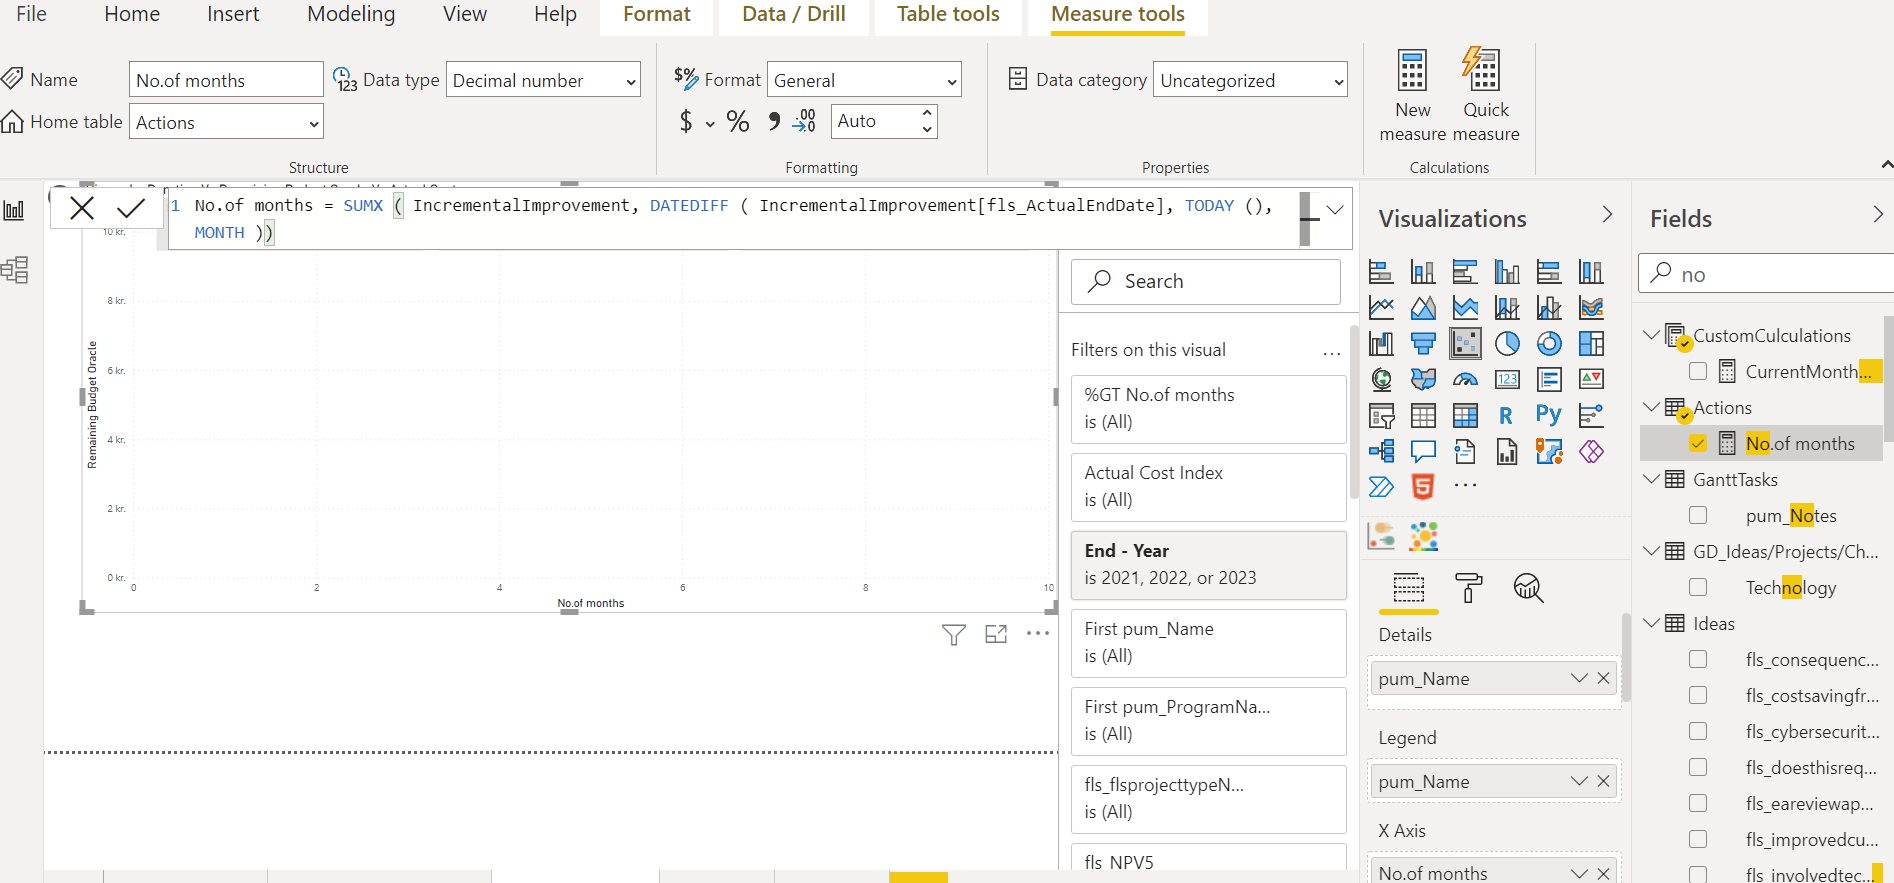Click the Quick measure icon
Screen dimensions: 1894x883
point(1482,69)
